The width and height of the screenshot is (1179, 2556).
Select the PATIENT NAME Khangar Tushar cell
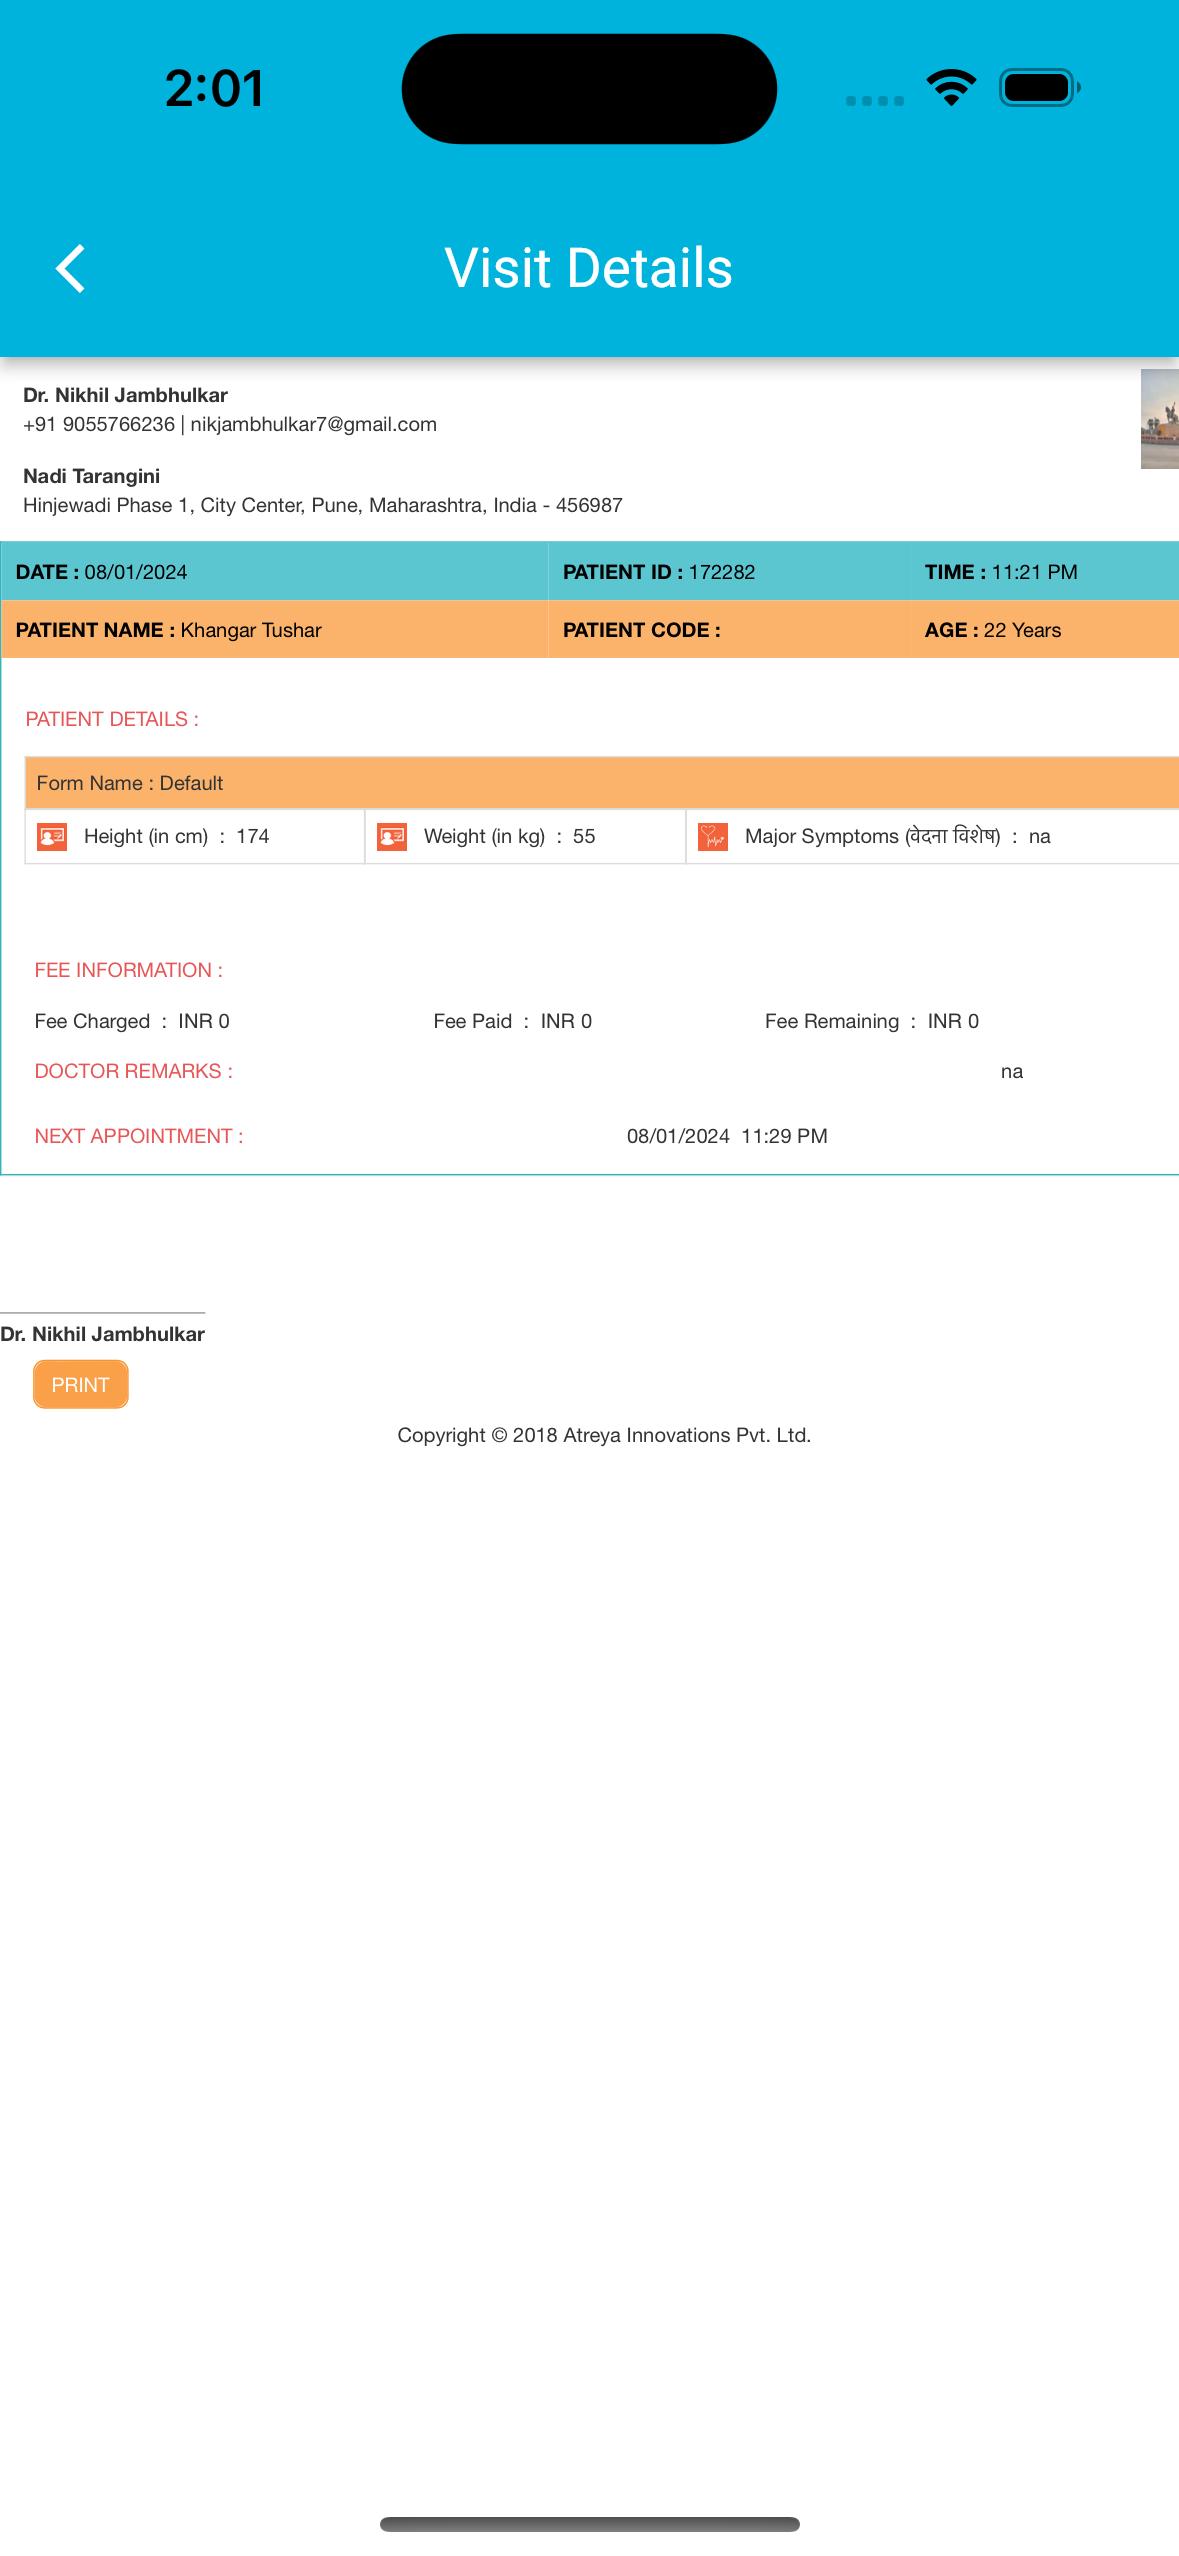click(275, 630)
